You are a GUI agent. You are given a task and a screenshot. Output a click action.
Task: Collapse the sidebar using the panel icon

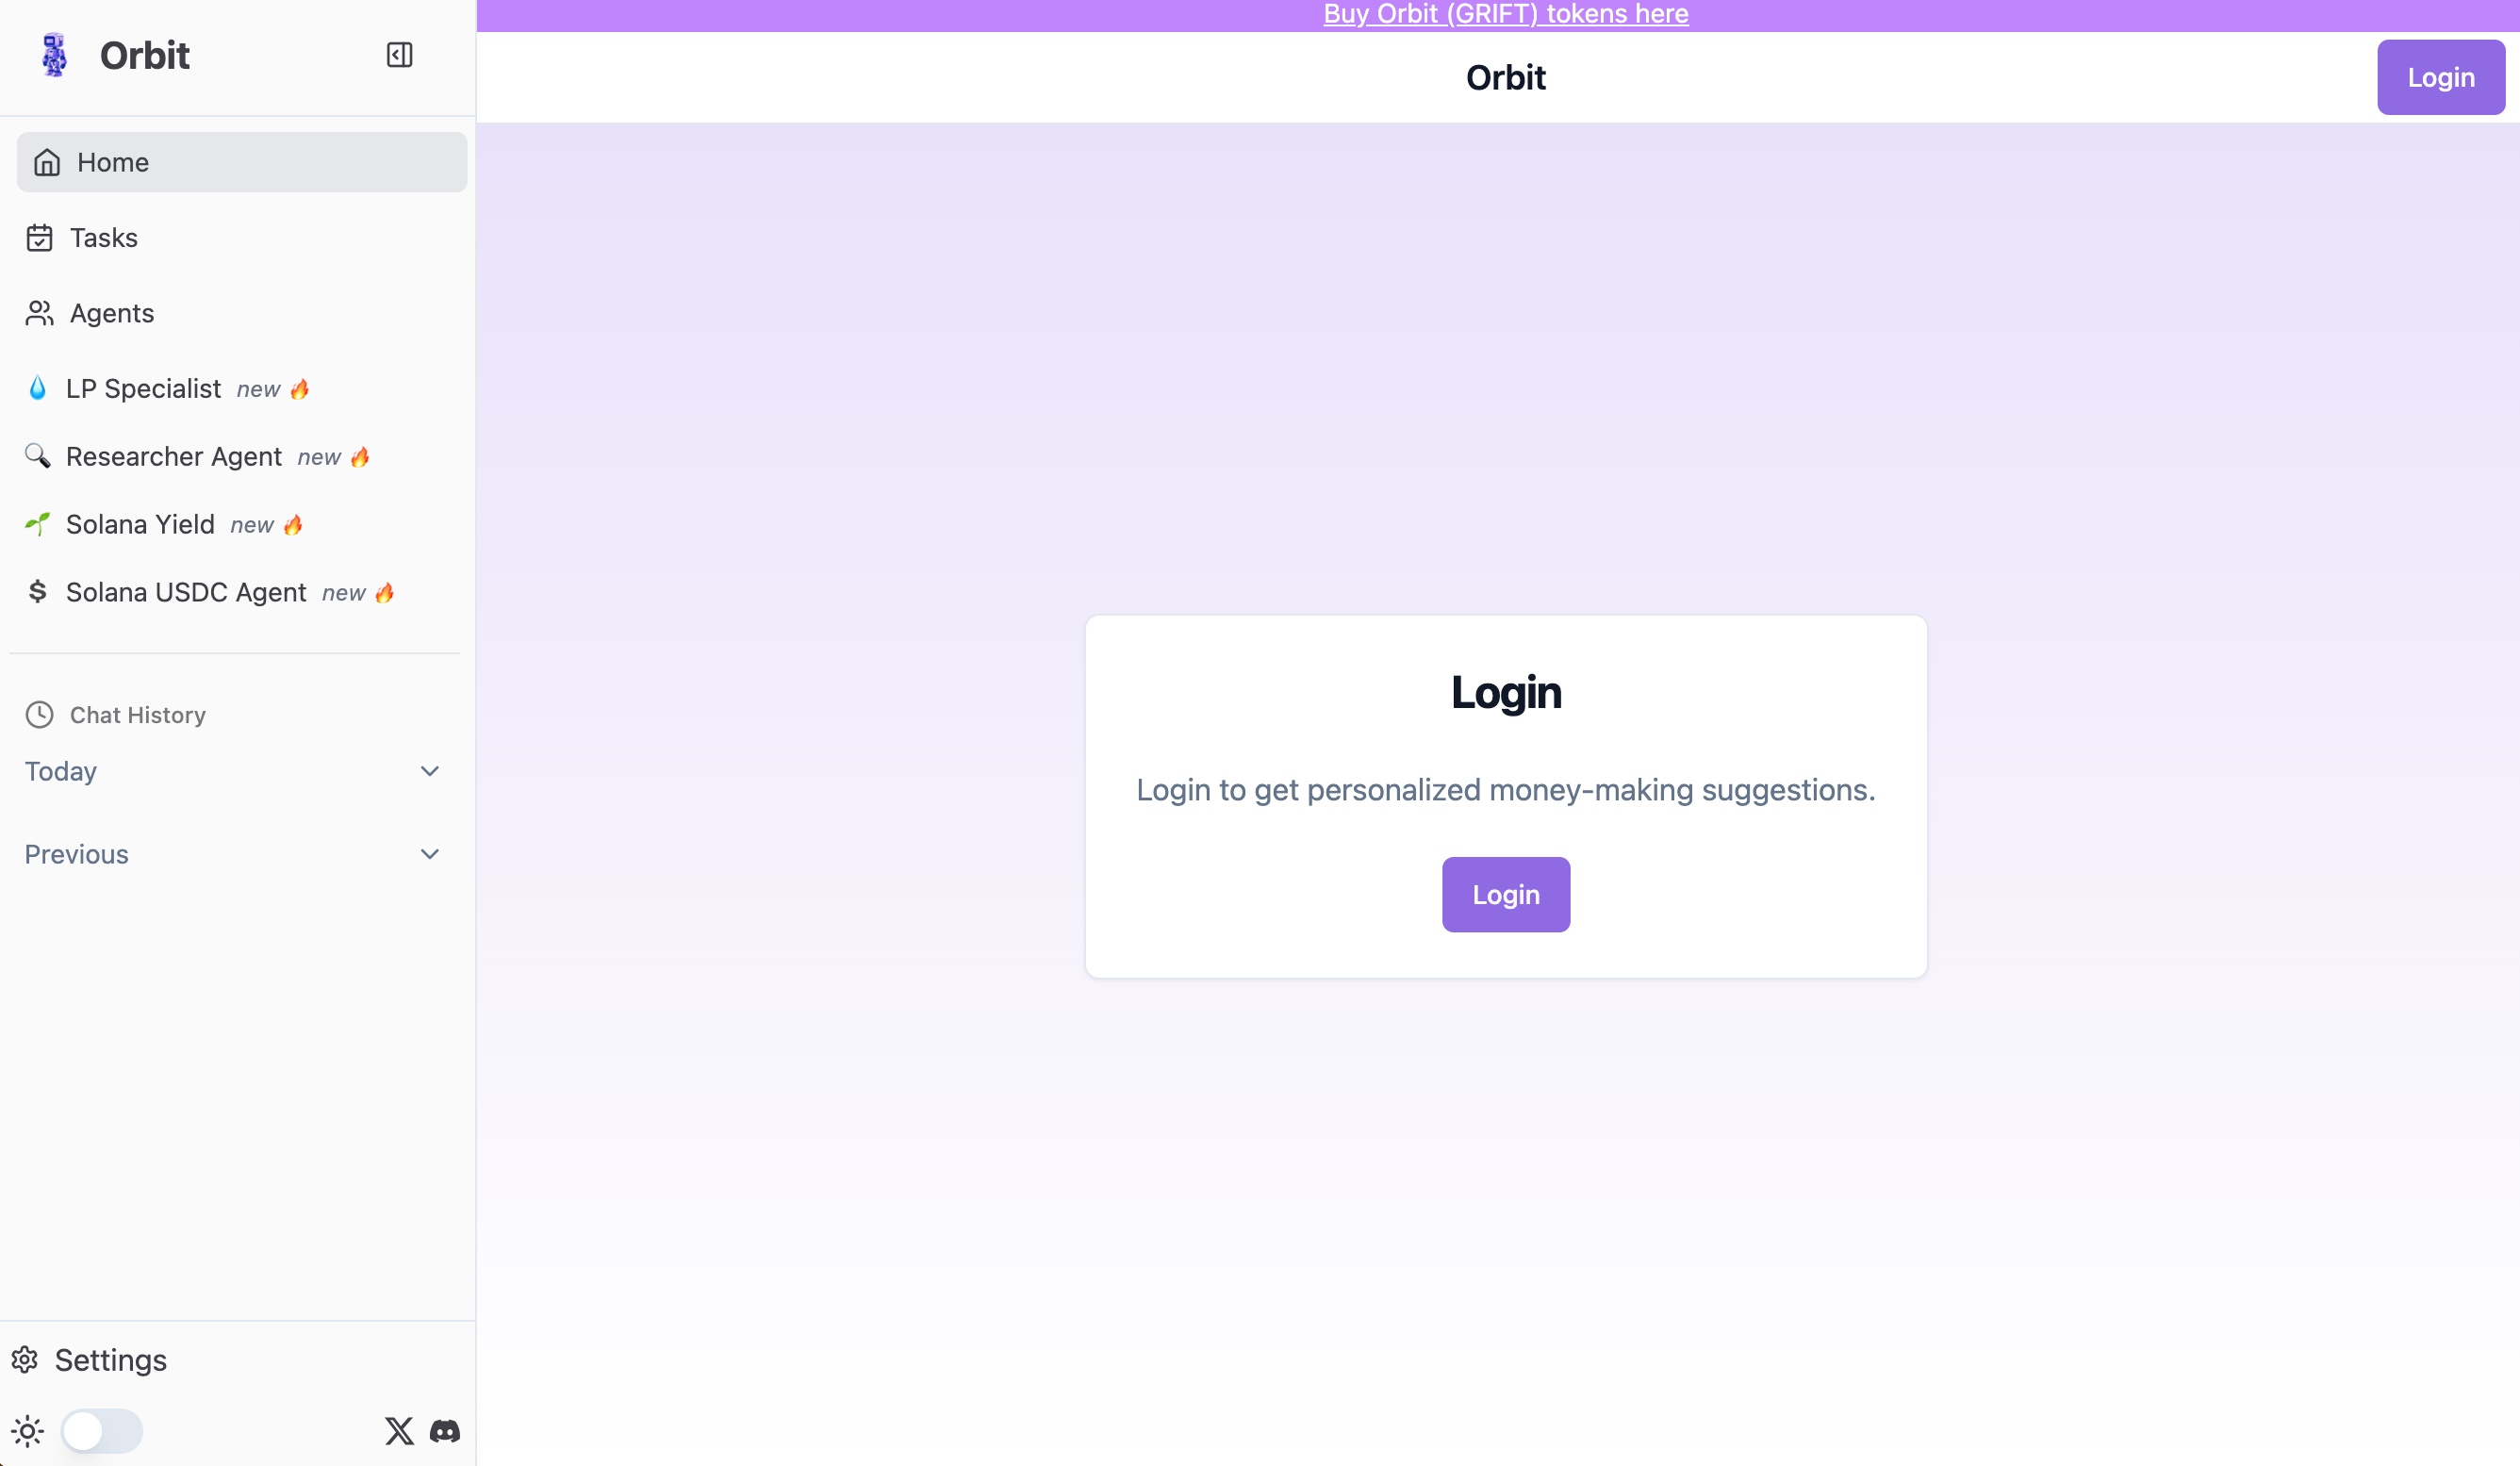pyautogui.click(x=399, y=55)
